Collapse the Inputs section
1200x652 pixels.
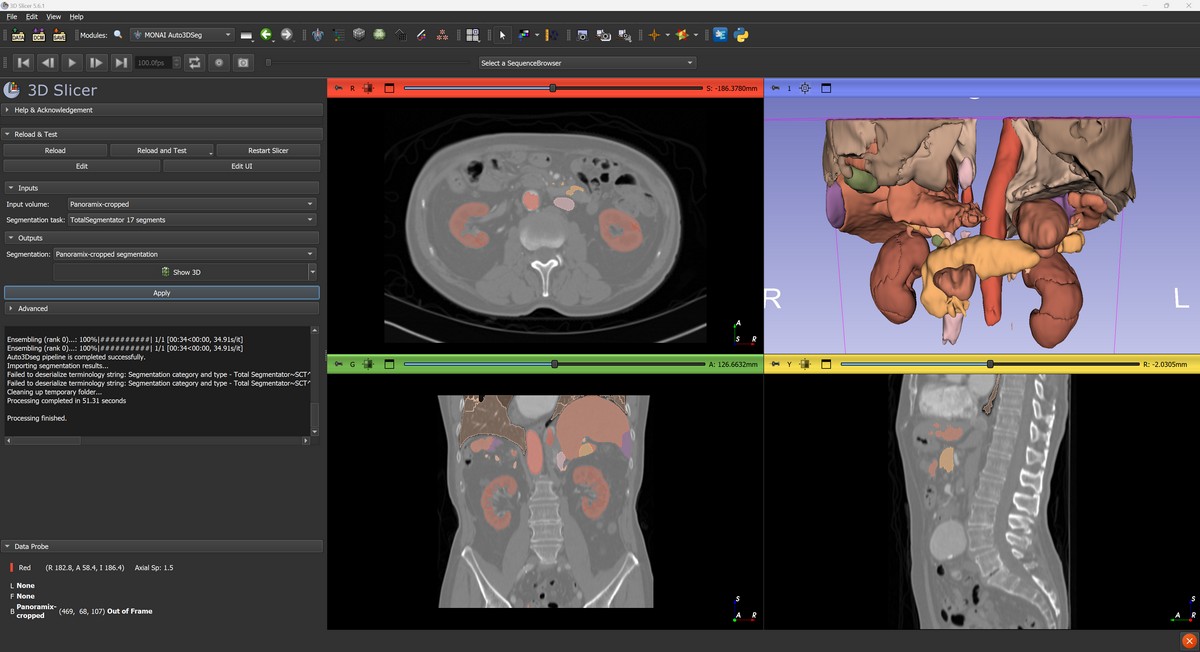[x=162, y=188]
